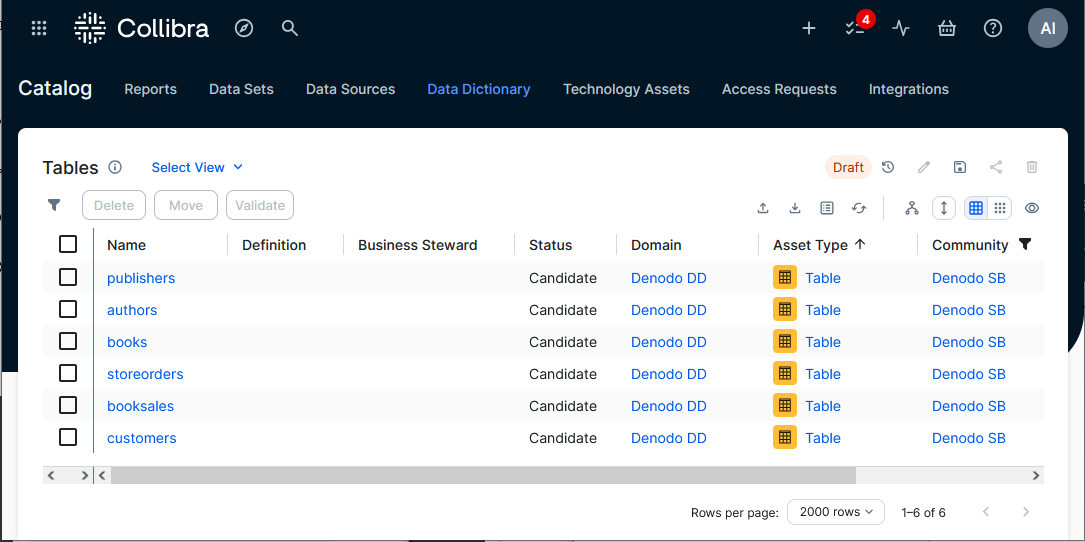Image resolution: width=1085 pixels, height=542 pixels.
Task: Open the Technology Assets tab
Action: pyautogui.click(x=626, y=89)
